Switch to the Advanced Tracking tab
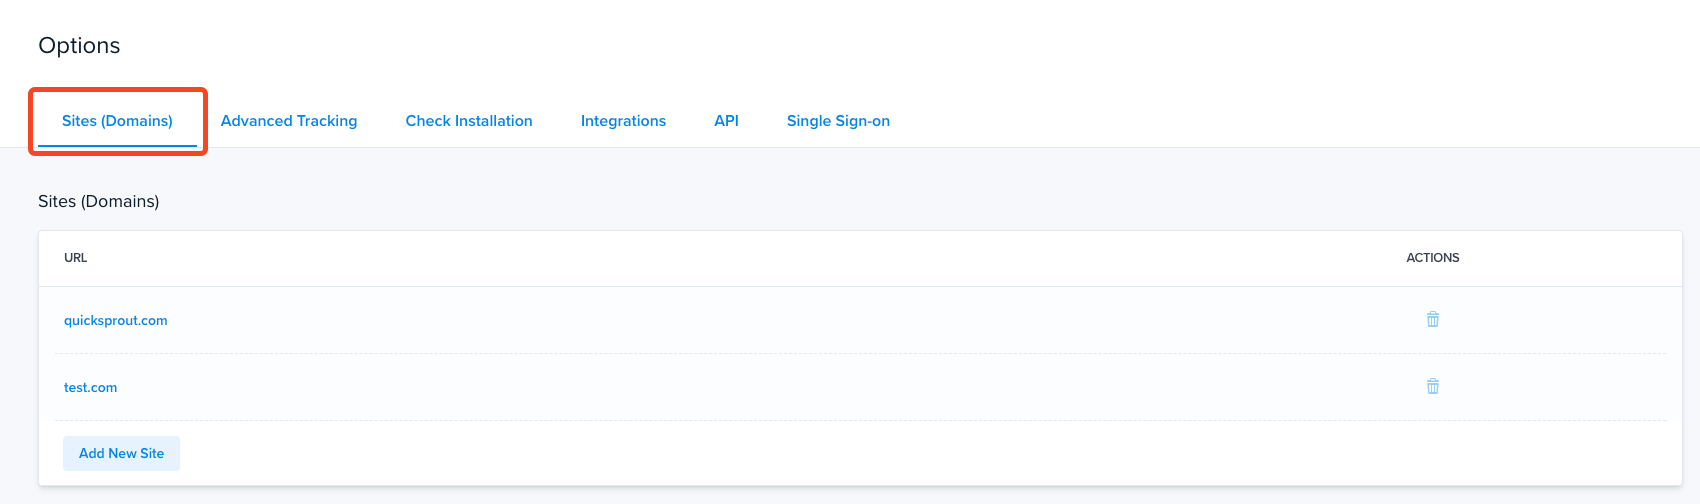Viewport: 1700px width, 504px height. pos(289,121)
